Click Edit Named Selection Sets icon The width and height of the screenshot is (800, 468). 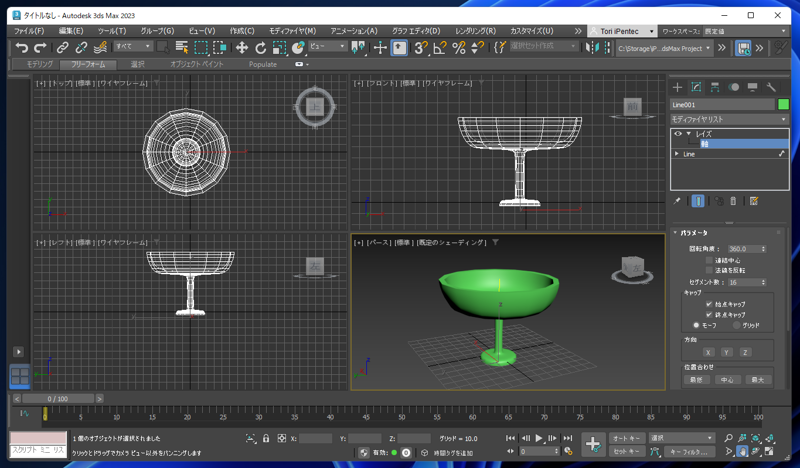pyautogui.click(x=499, y=47)
